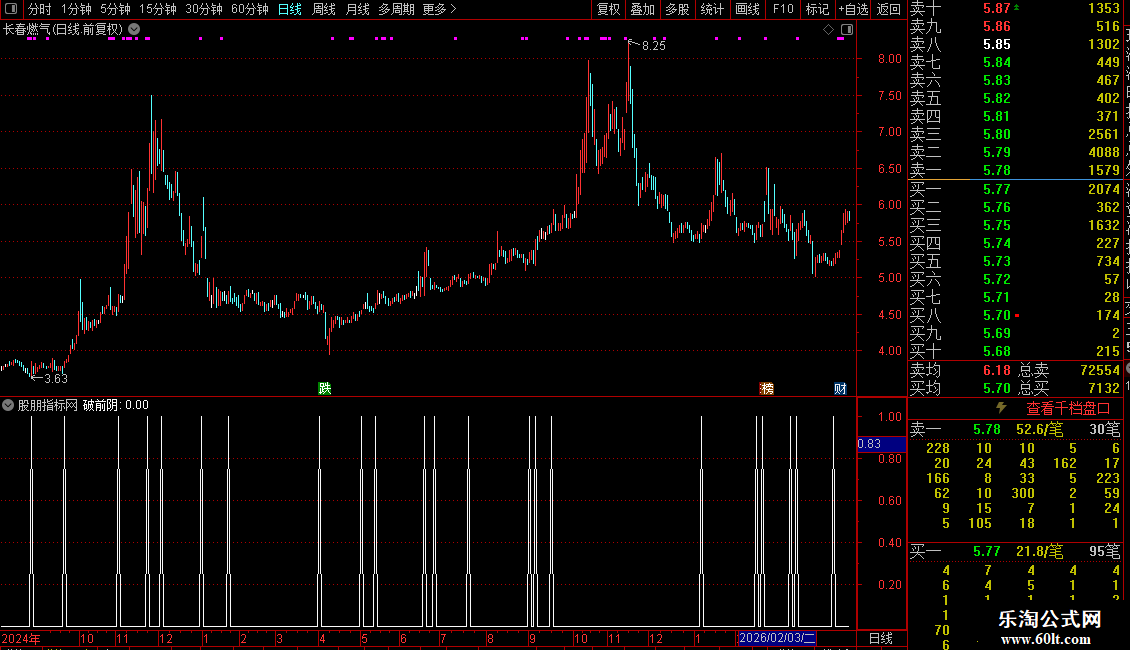The width and height of the screenshot is (1130, 650).
Task: Open the F10 company info
Action: click(783, 9)
